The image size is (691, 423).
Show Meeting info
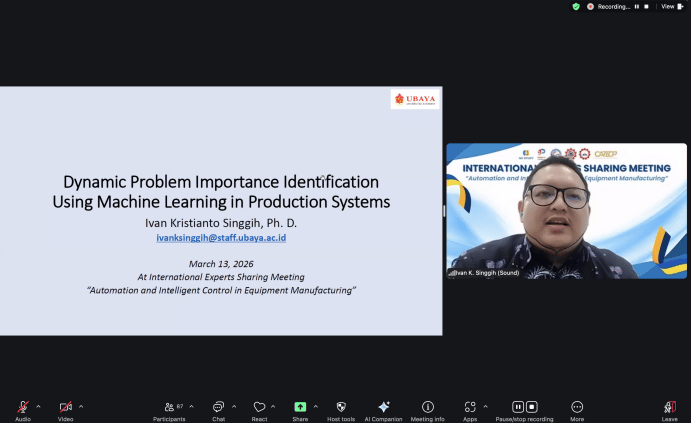[x=427, y=411]
